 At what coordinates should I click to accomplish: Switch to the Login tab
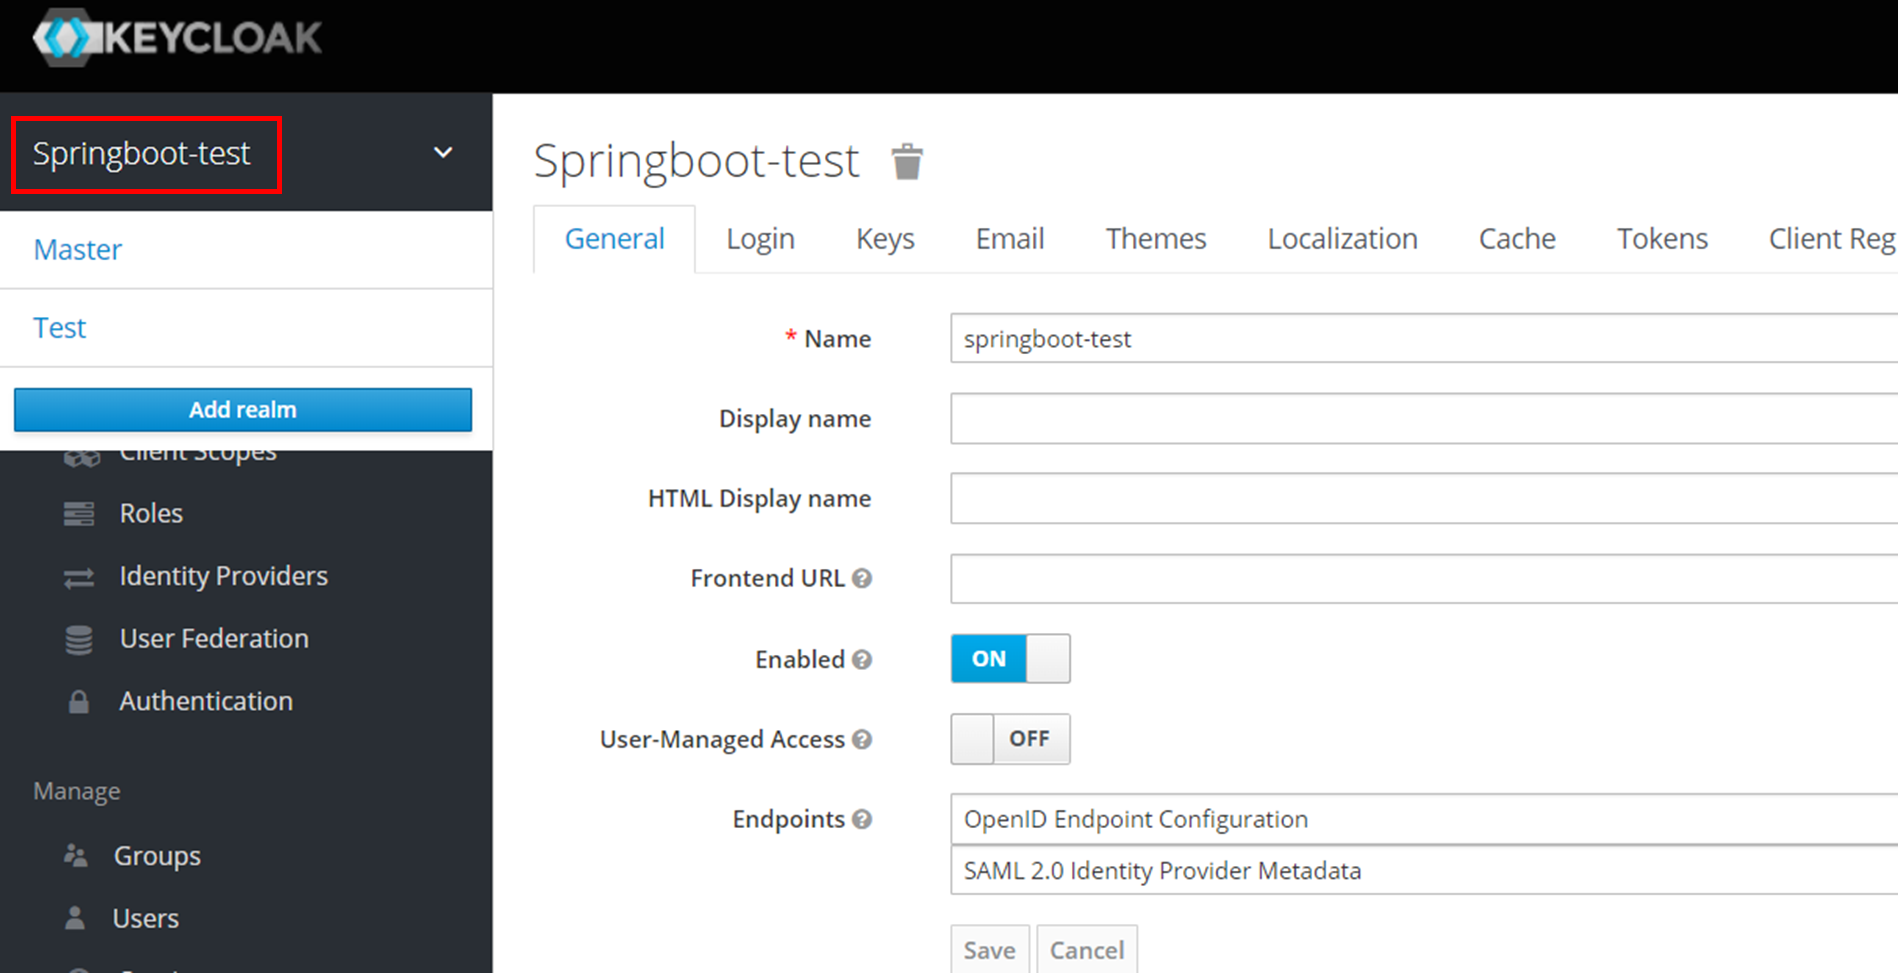pos(760,239)
